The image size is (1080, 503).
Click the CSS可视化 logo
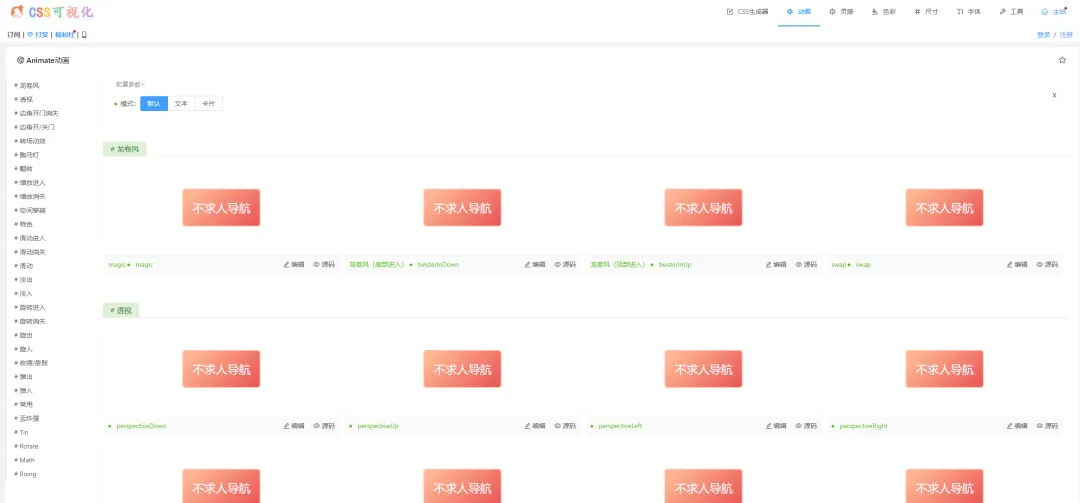52,12
